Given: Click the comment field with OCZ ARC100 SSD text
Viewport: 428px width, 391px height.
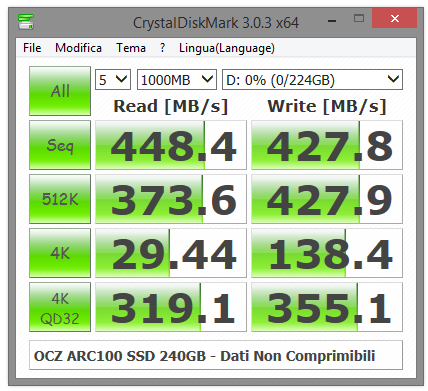Looking at the screenshot, I should (x=216, y=355).
